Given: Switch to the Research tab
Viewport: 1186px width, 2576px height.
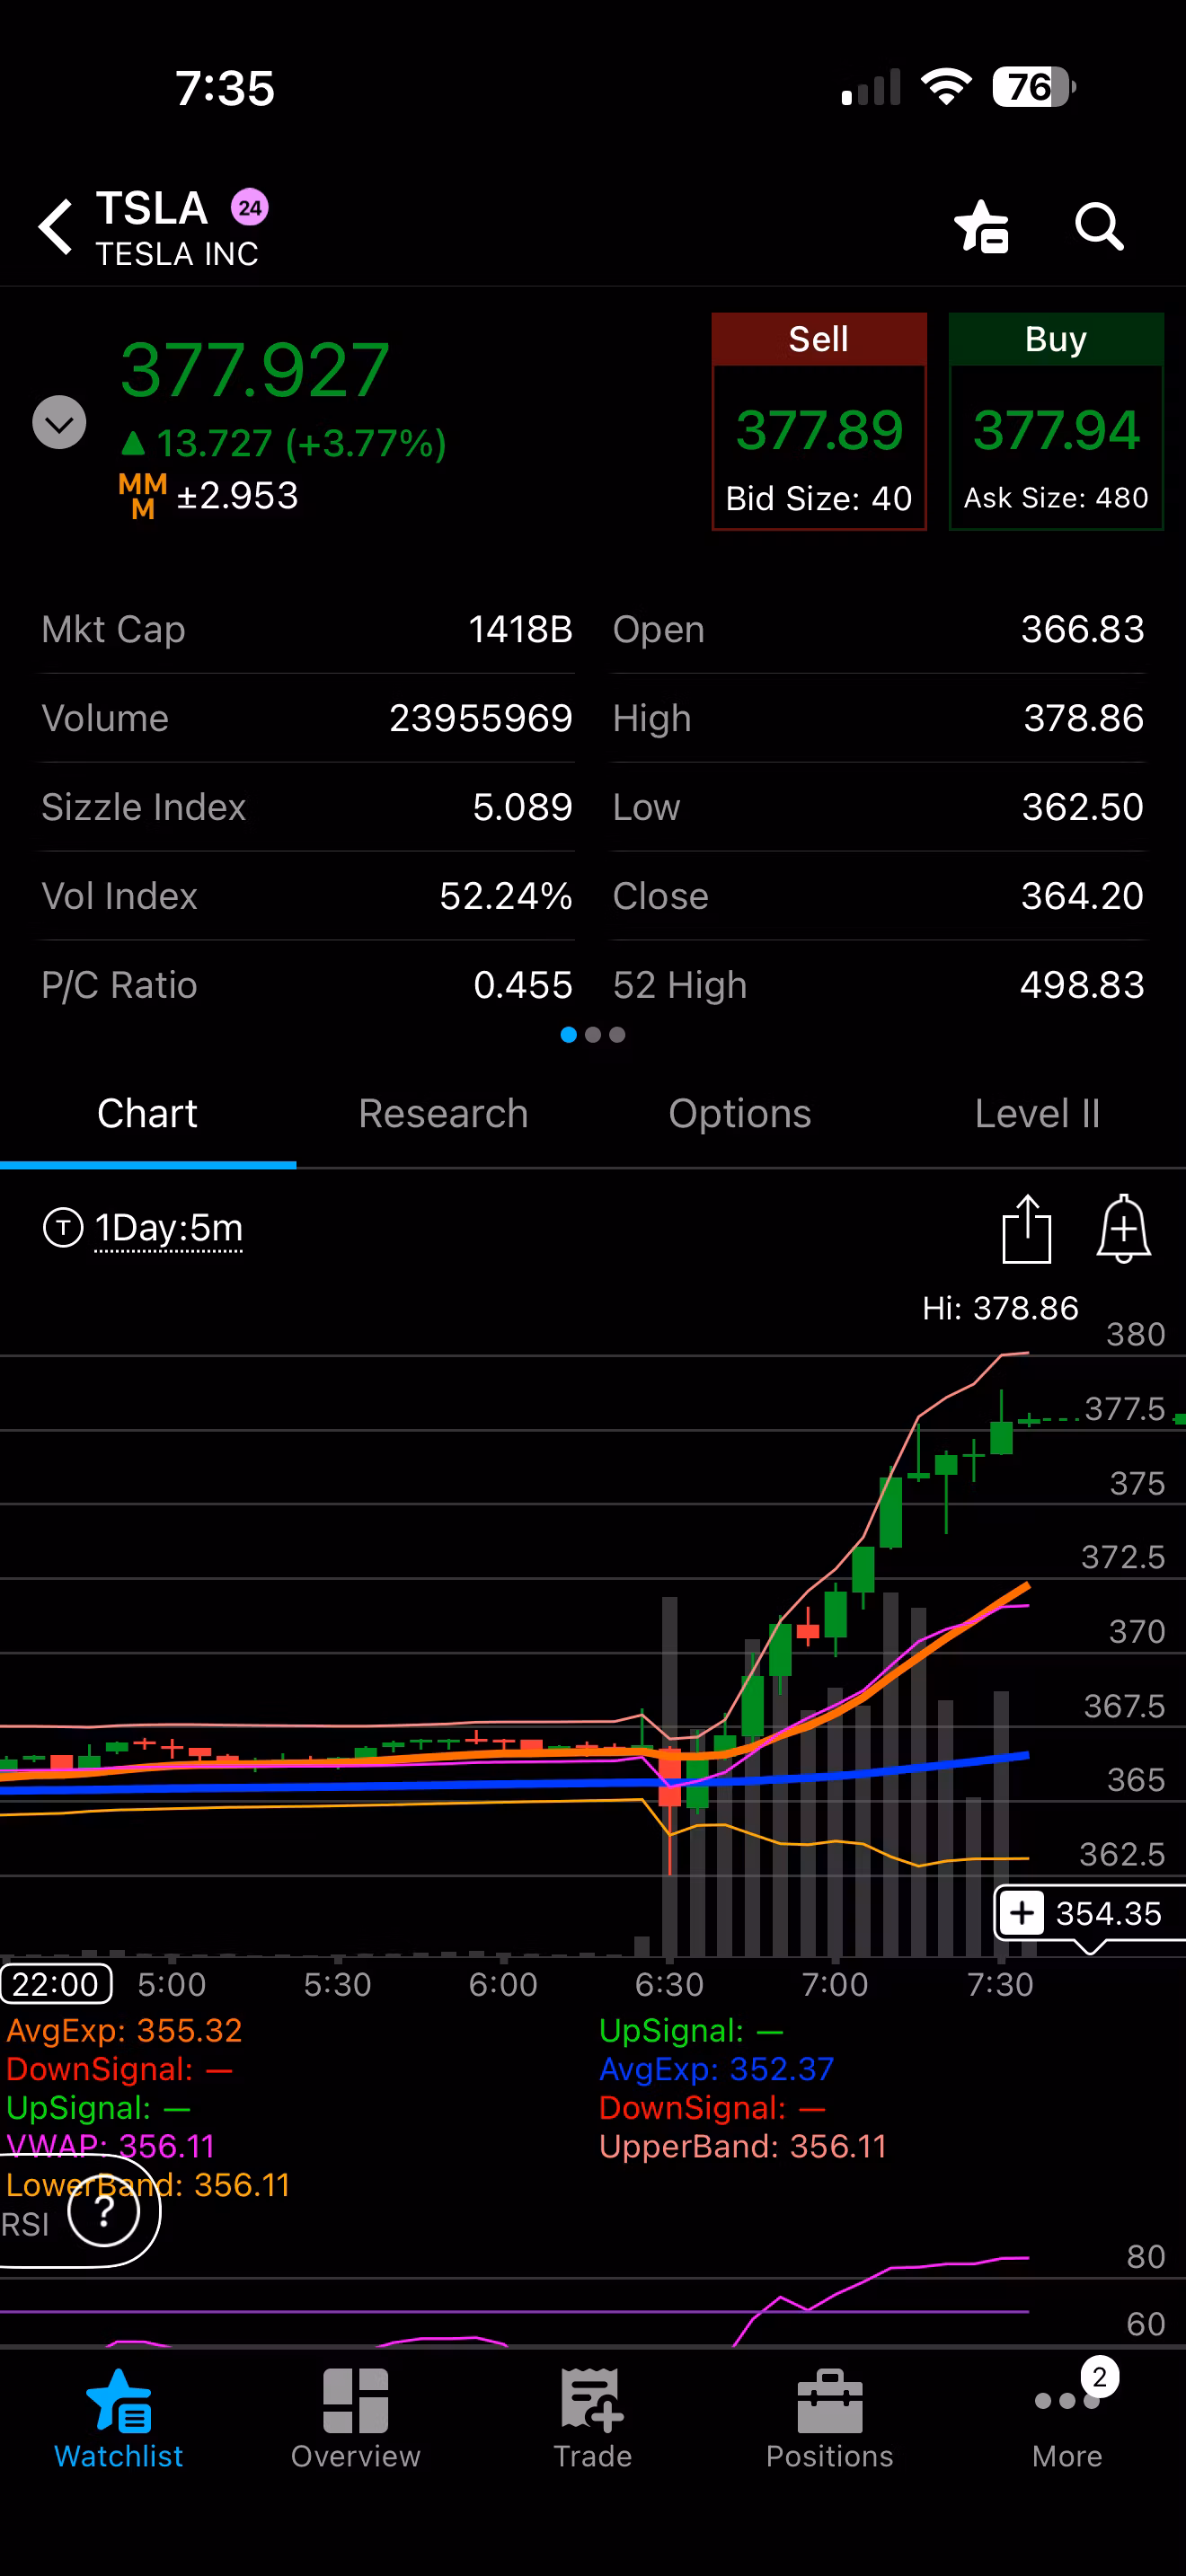Looking at the screenshot, I should (444, 1114).
